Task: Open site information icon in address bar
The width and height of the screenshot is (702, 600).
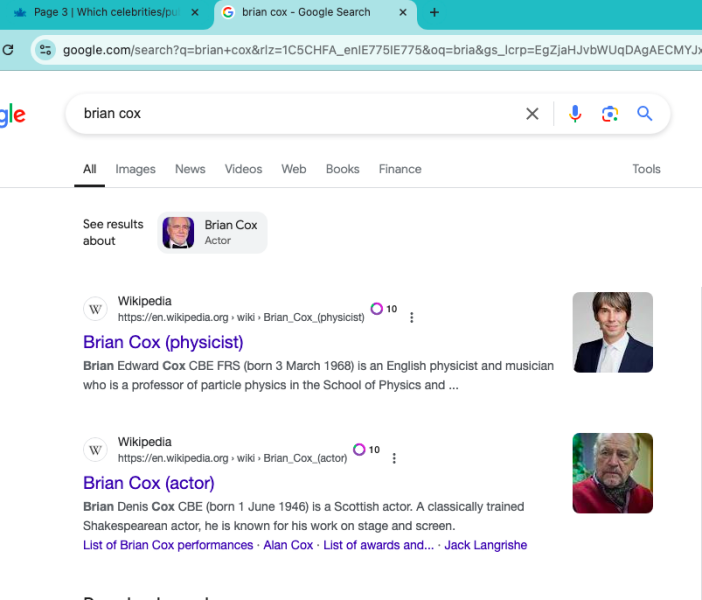Action: point(44,49)
